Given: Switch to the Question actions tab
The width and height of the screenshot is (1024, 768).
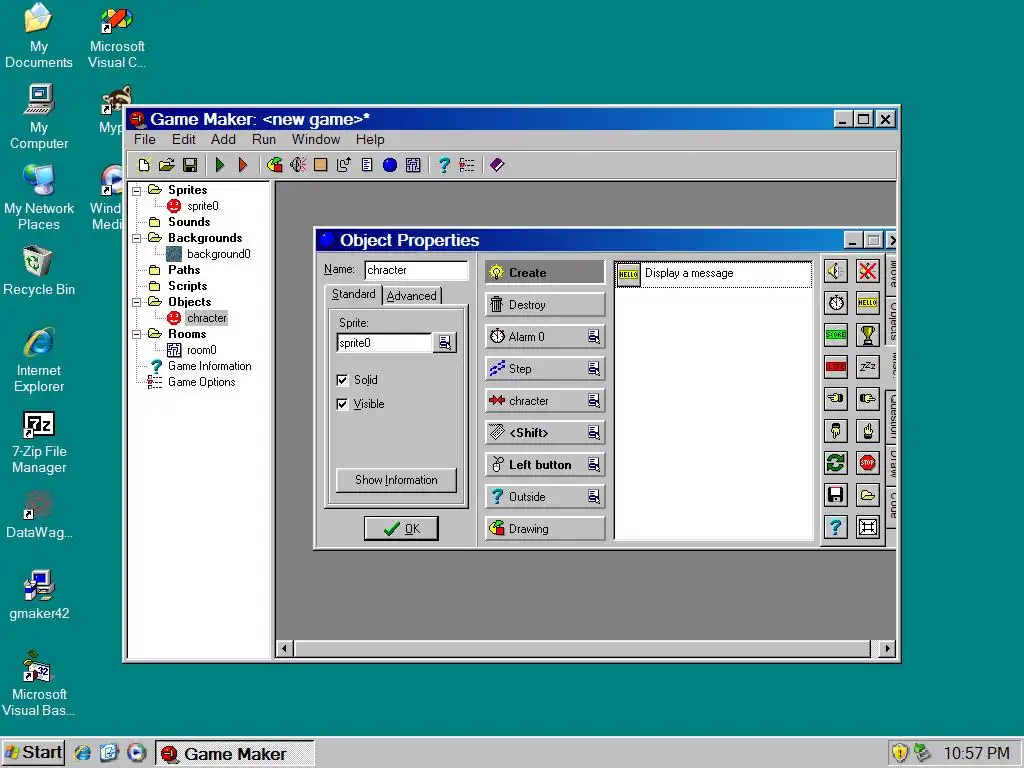Looking at the screenshot, I should 893,416.
